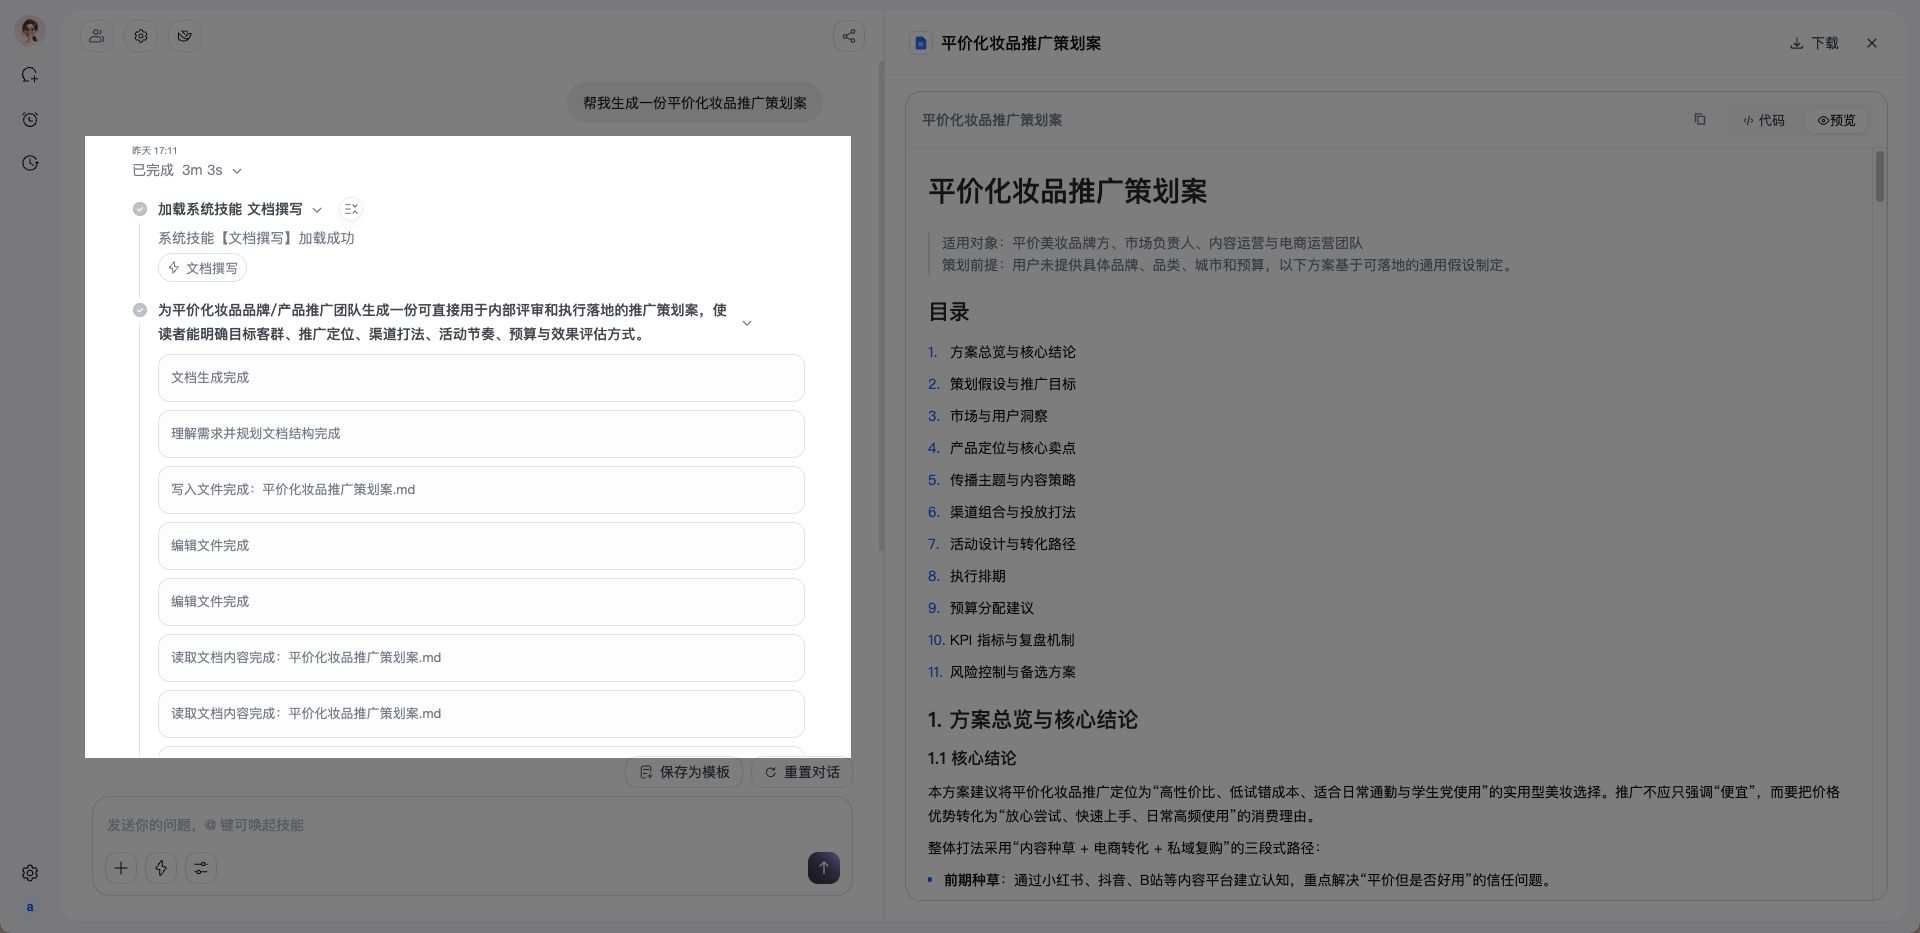Open skills with the lightning icon
The image size is (1920, 933).
[161, 868]
